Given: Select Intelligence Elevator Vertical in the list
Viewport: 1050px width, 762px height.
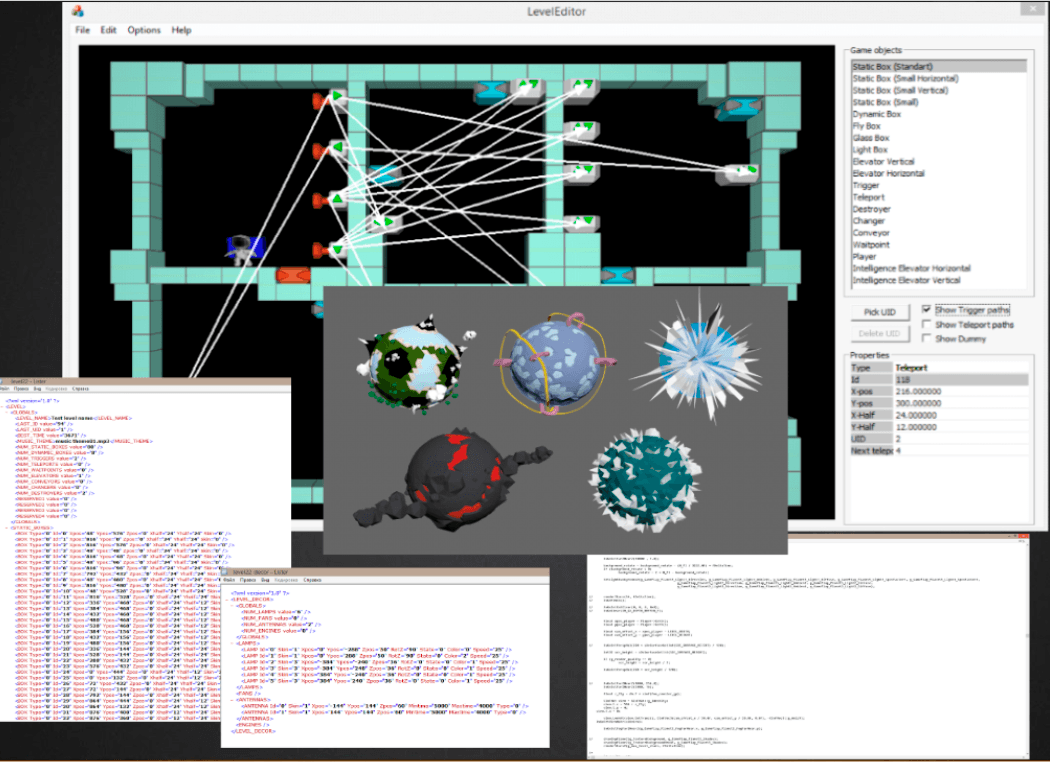Looking at the screenshot, I should (x=939, y=281).
